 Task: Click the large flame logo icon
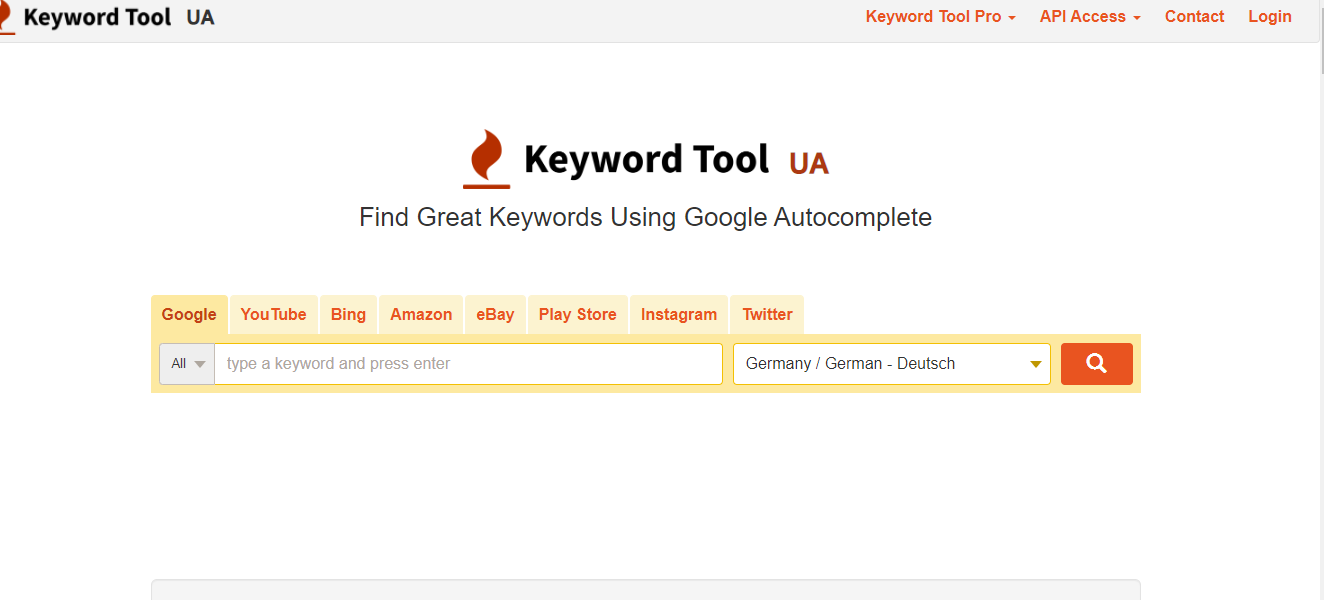(486, 159)
